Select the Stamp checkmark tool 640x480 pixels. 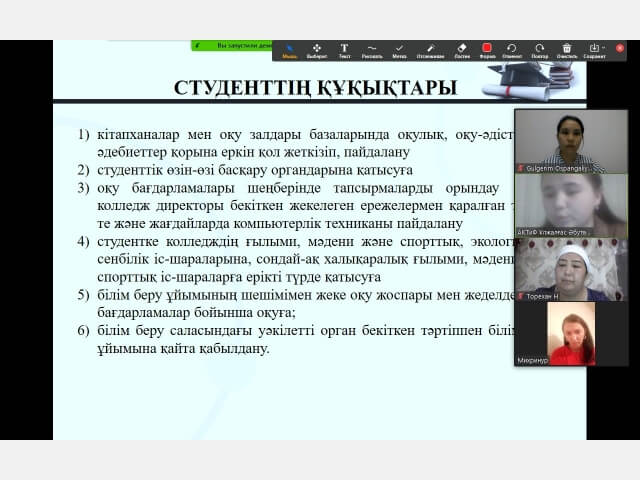[399, 51]
